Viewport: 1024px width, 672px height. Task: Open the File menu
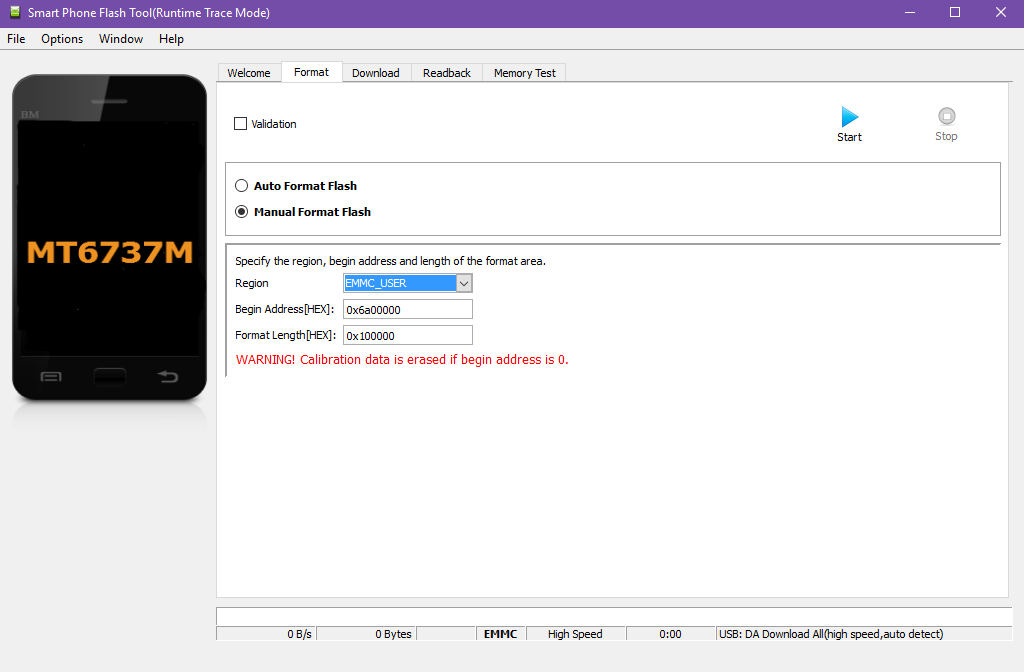16,39
